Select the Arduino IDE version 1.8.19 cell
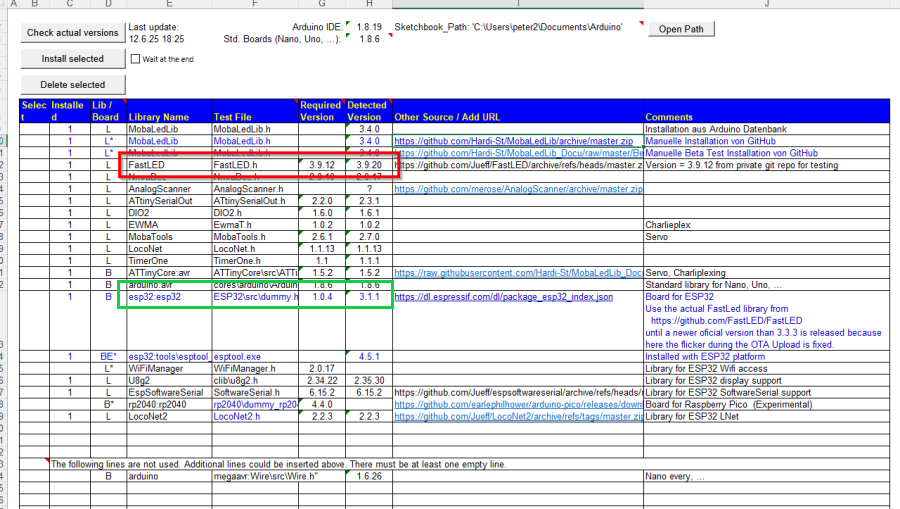This screenshot has height=509, width=900. click(368, 27)
